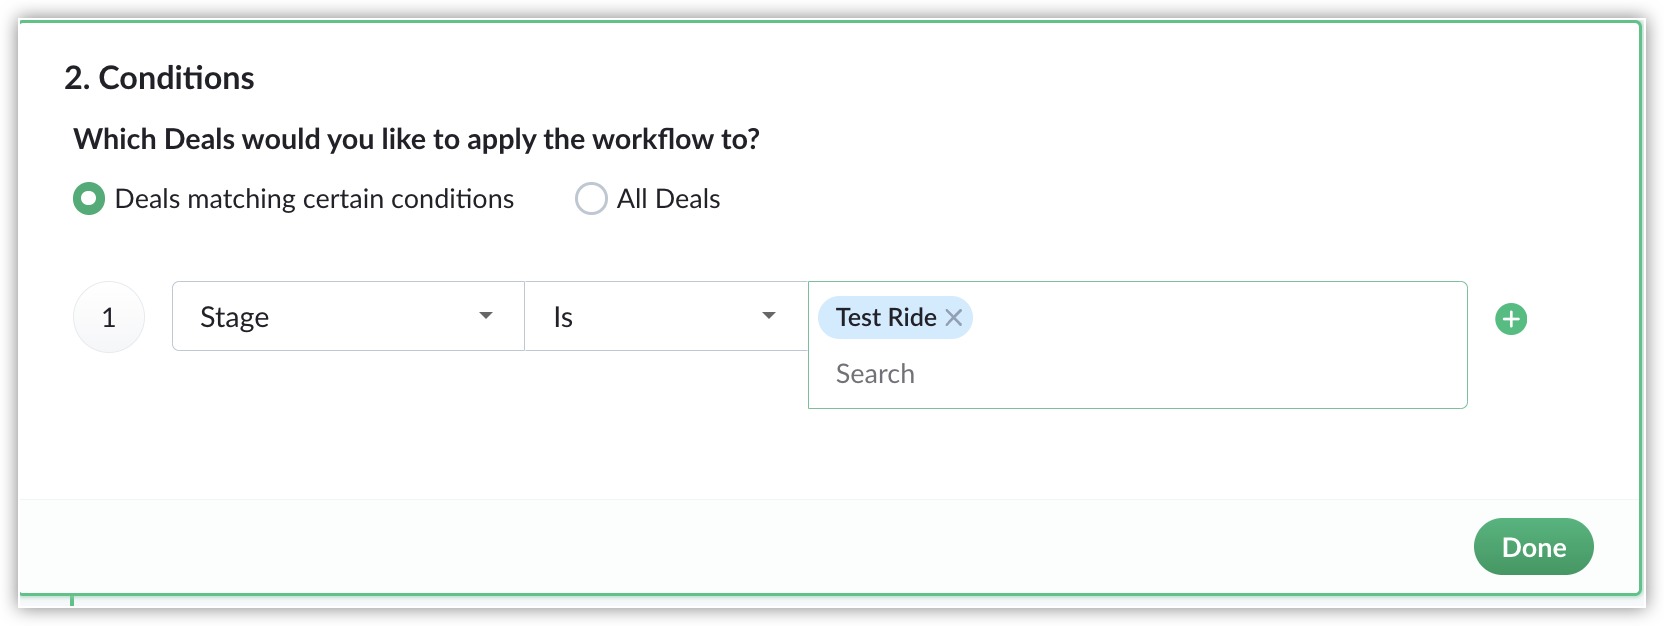1664x626 pixels.
Task: Open the Stage field dropdown
Action: [348, 316]
